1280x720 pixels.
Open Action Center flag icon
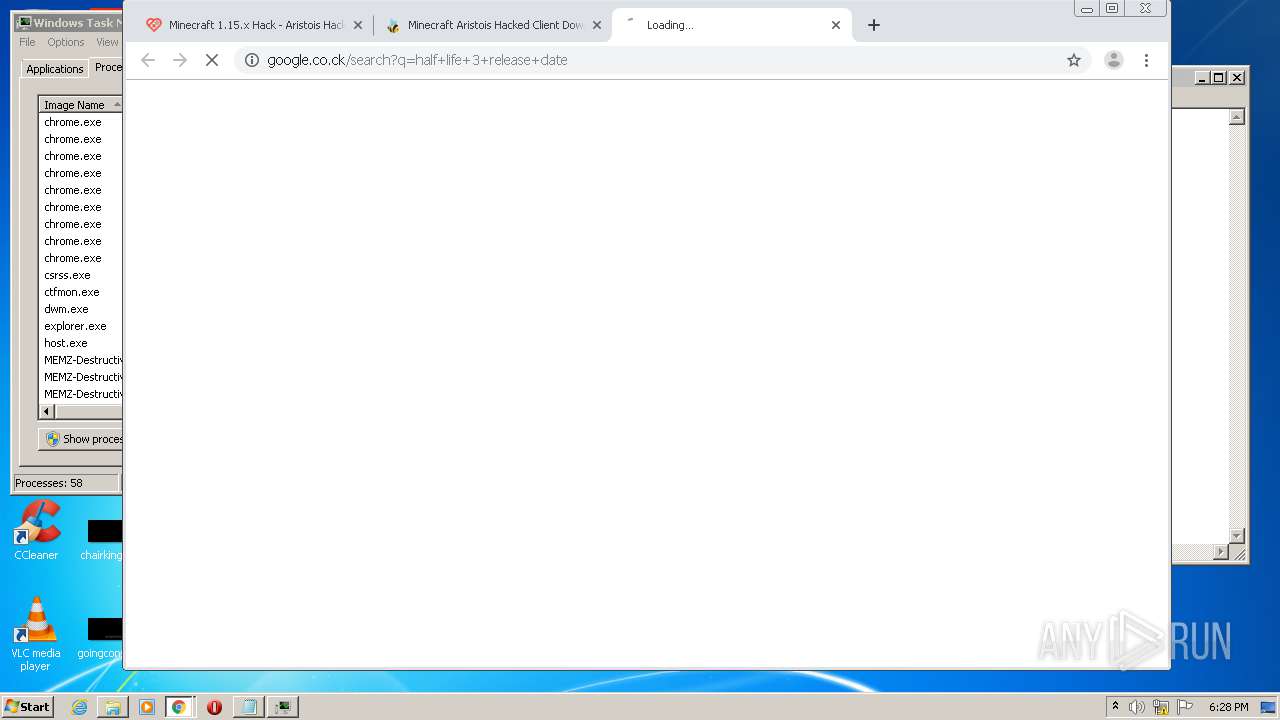(1185, 707)
